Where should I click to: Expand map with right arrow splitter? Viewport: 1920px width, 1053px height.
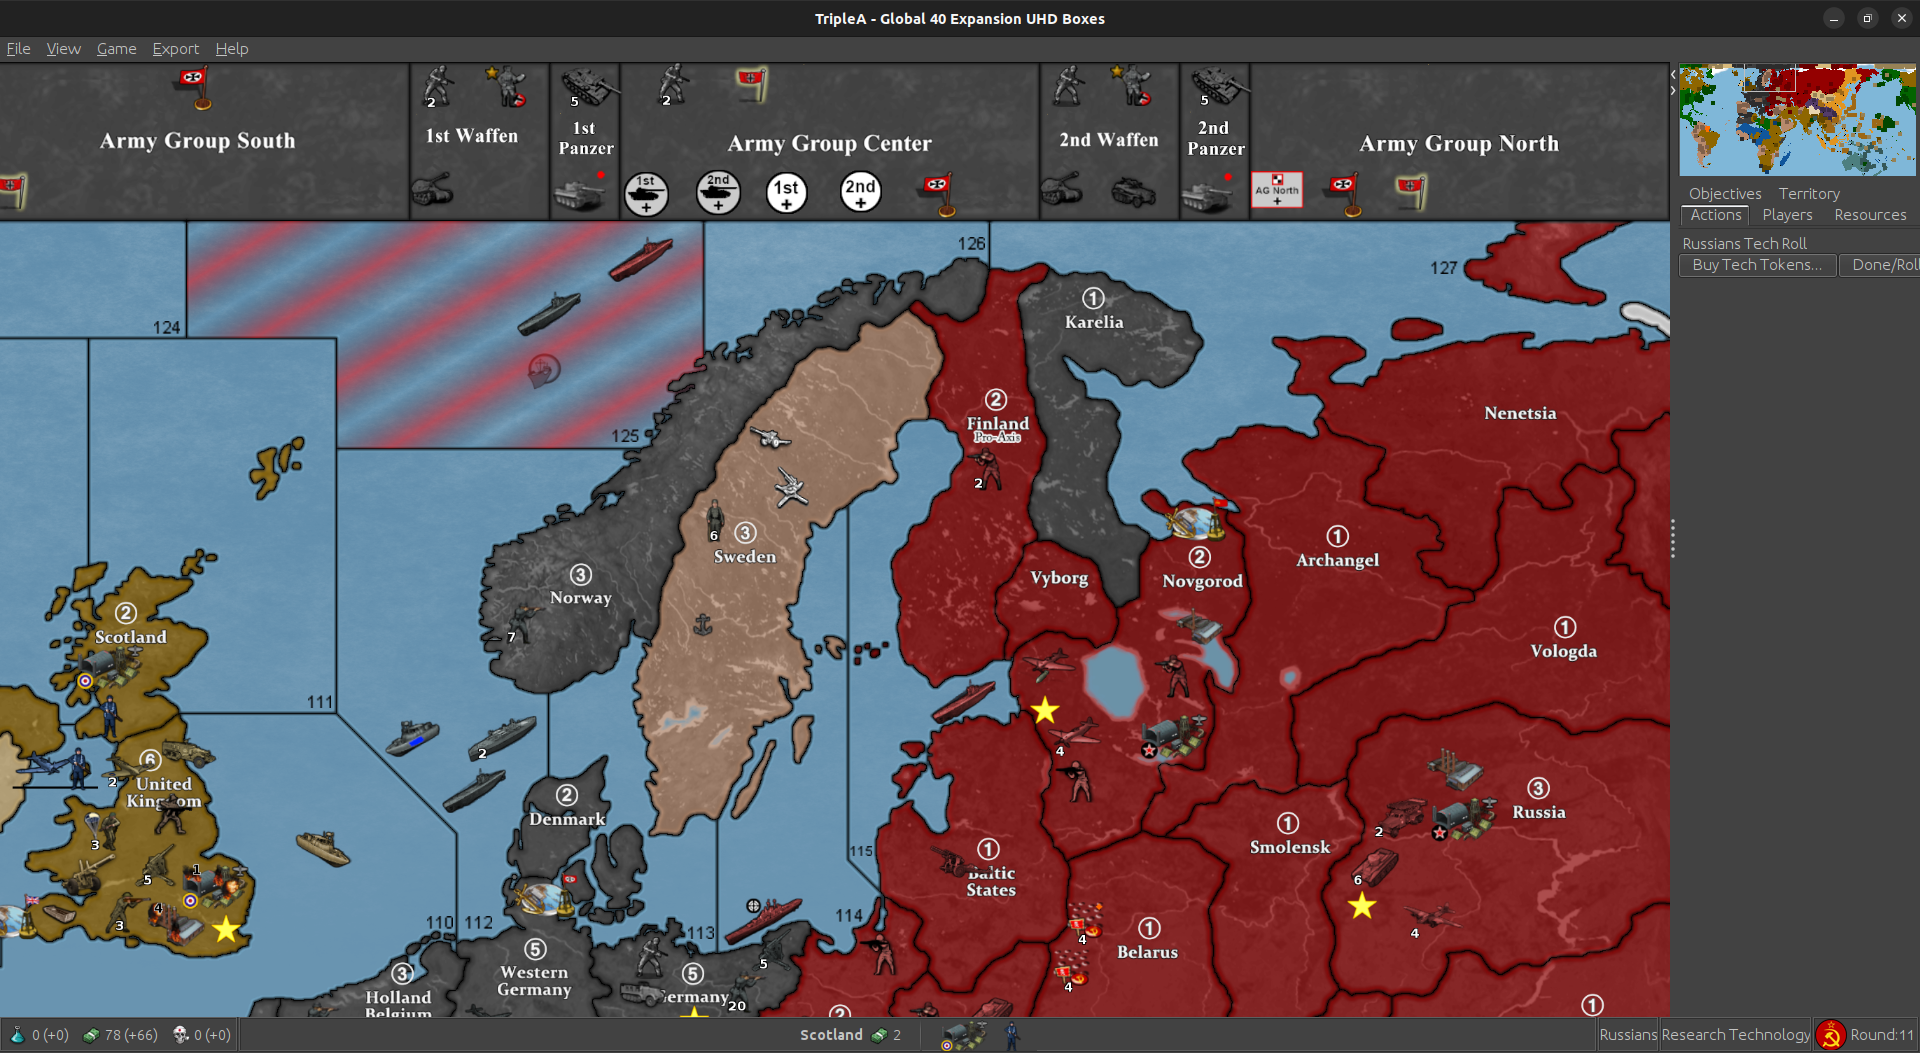pyautogui.click(x=1673, y=91)
